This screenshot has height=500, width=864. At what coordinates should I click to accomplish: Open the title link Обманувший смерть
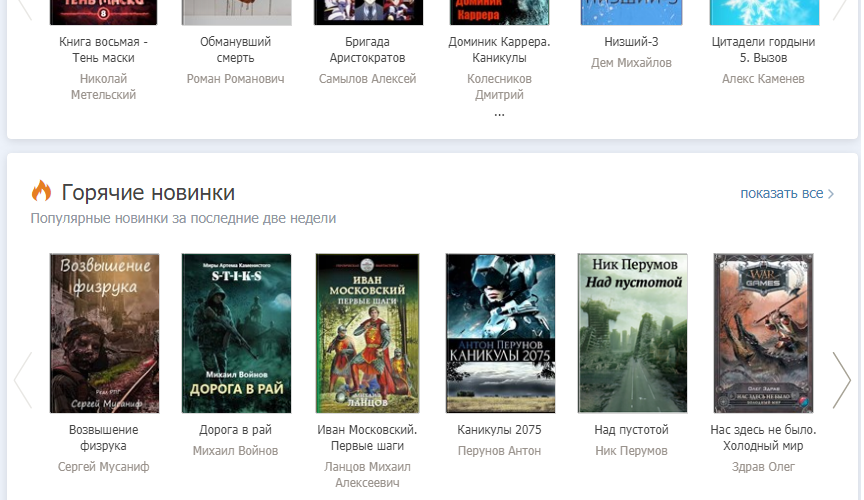236,50
